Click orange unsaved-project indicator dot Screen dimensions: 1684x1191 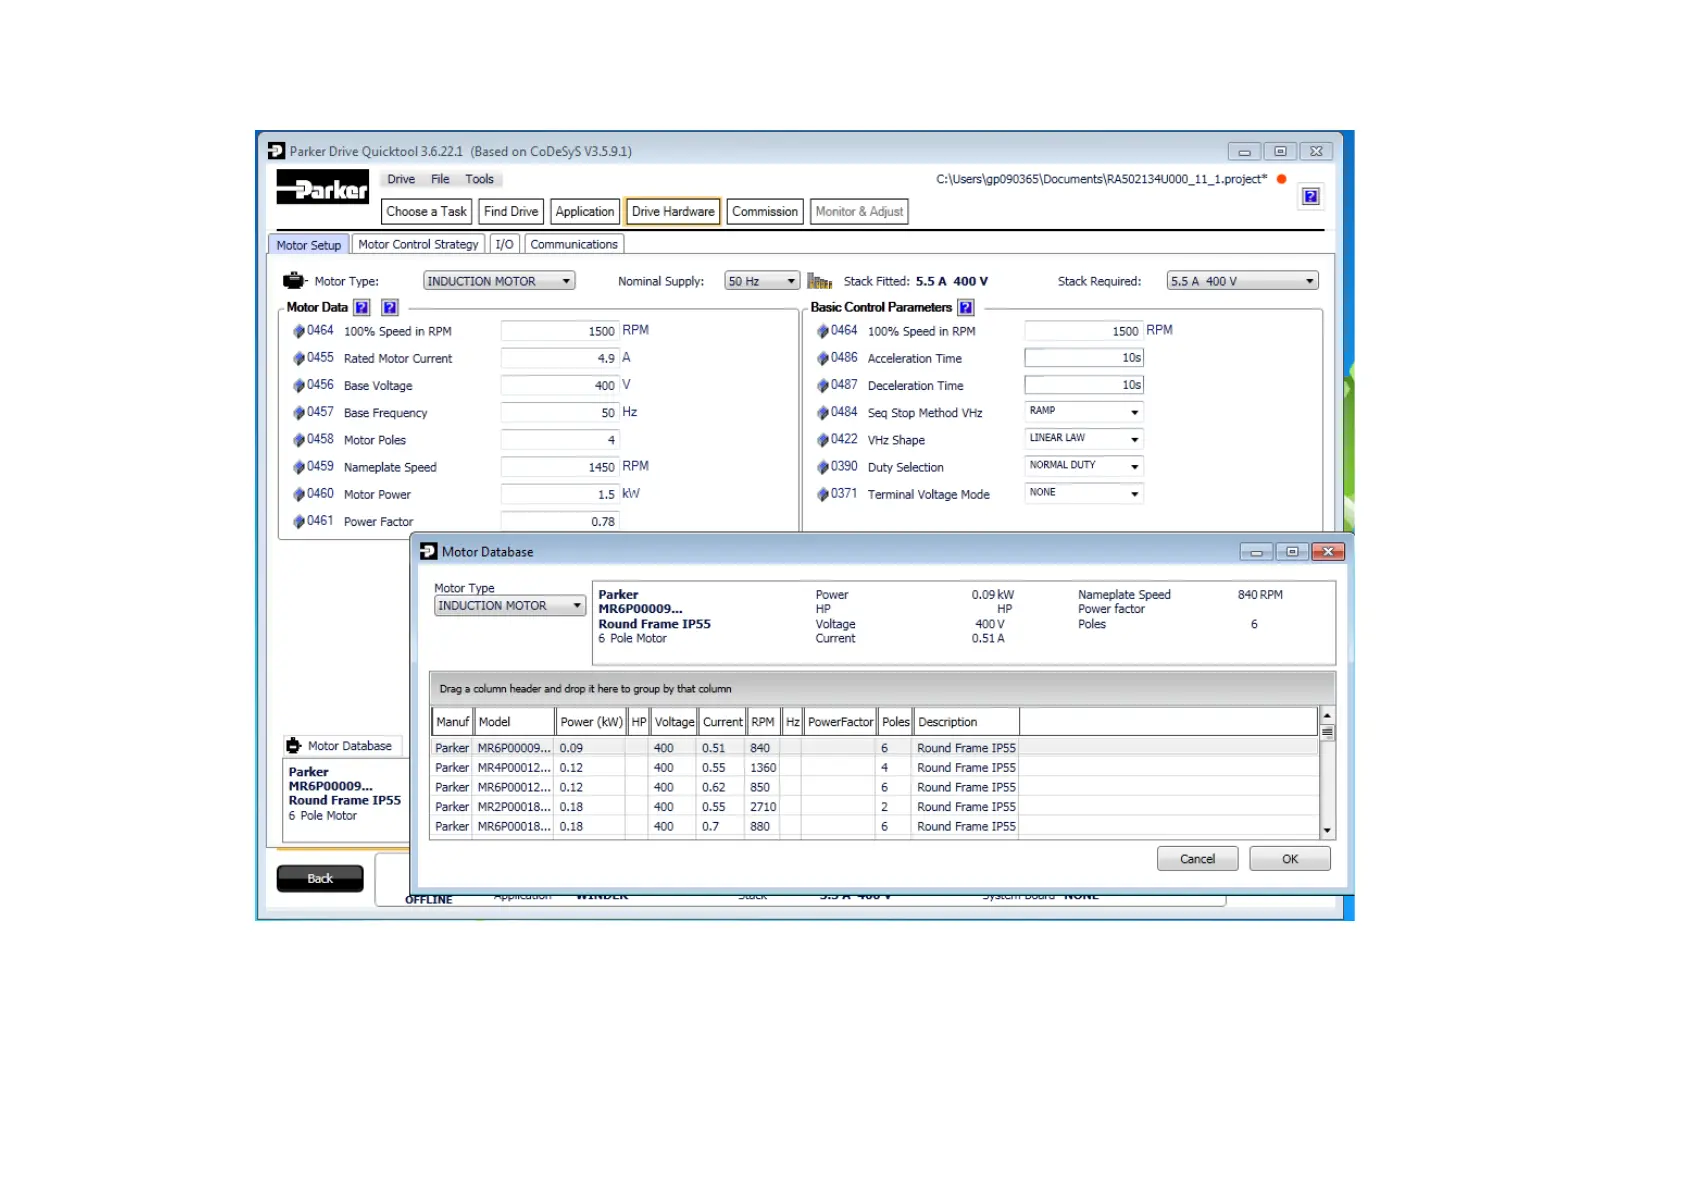1281,179
